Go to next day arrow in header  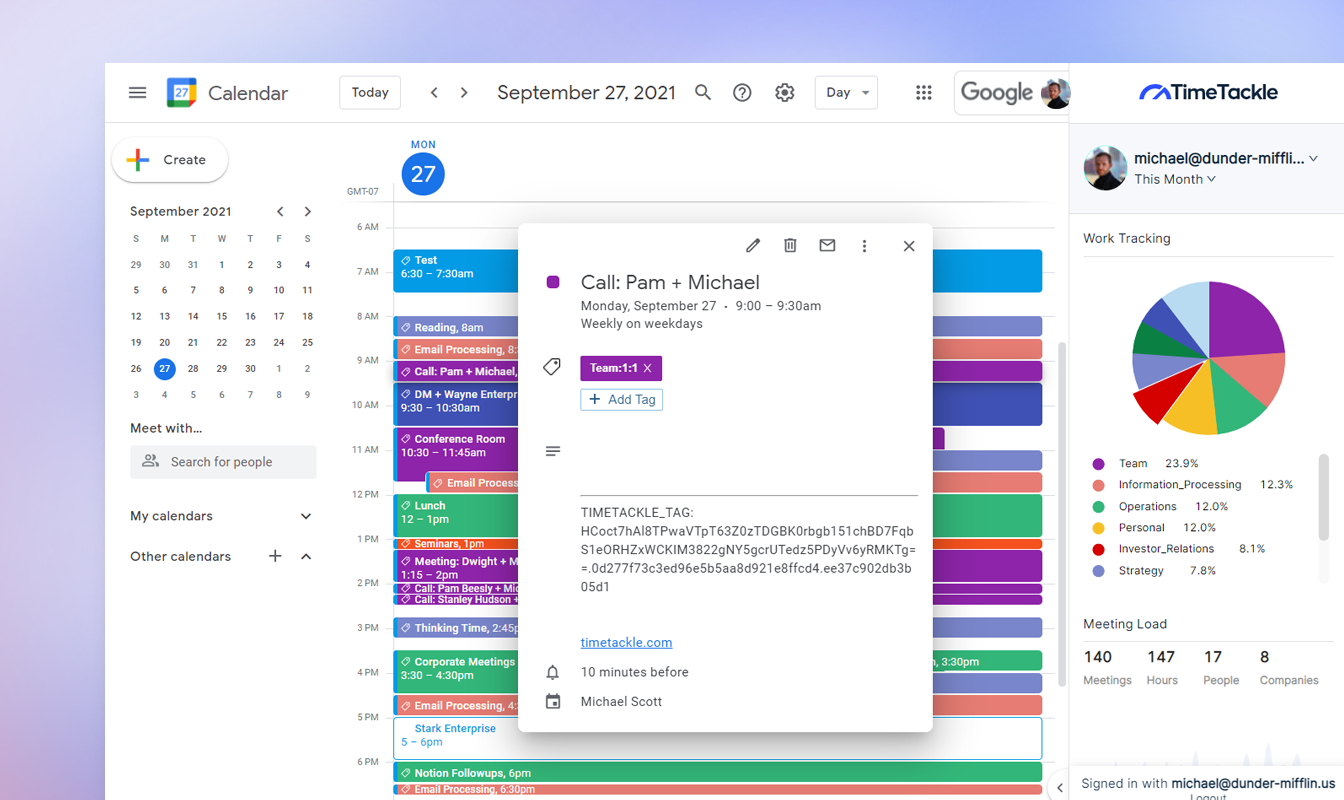[x=464, y=93]
